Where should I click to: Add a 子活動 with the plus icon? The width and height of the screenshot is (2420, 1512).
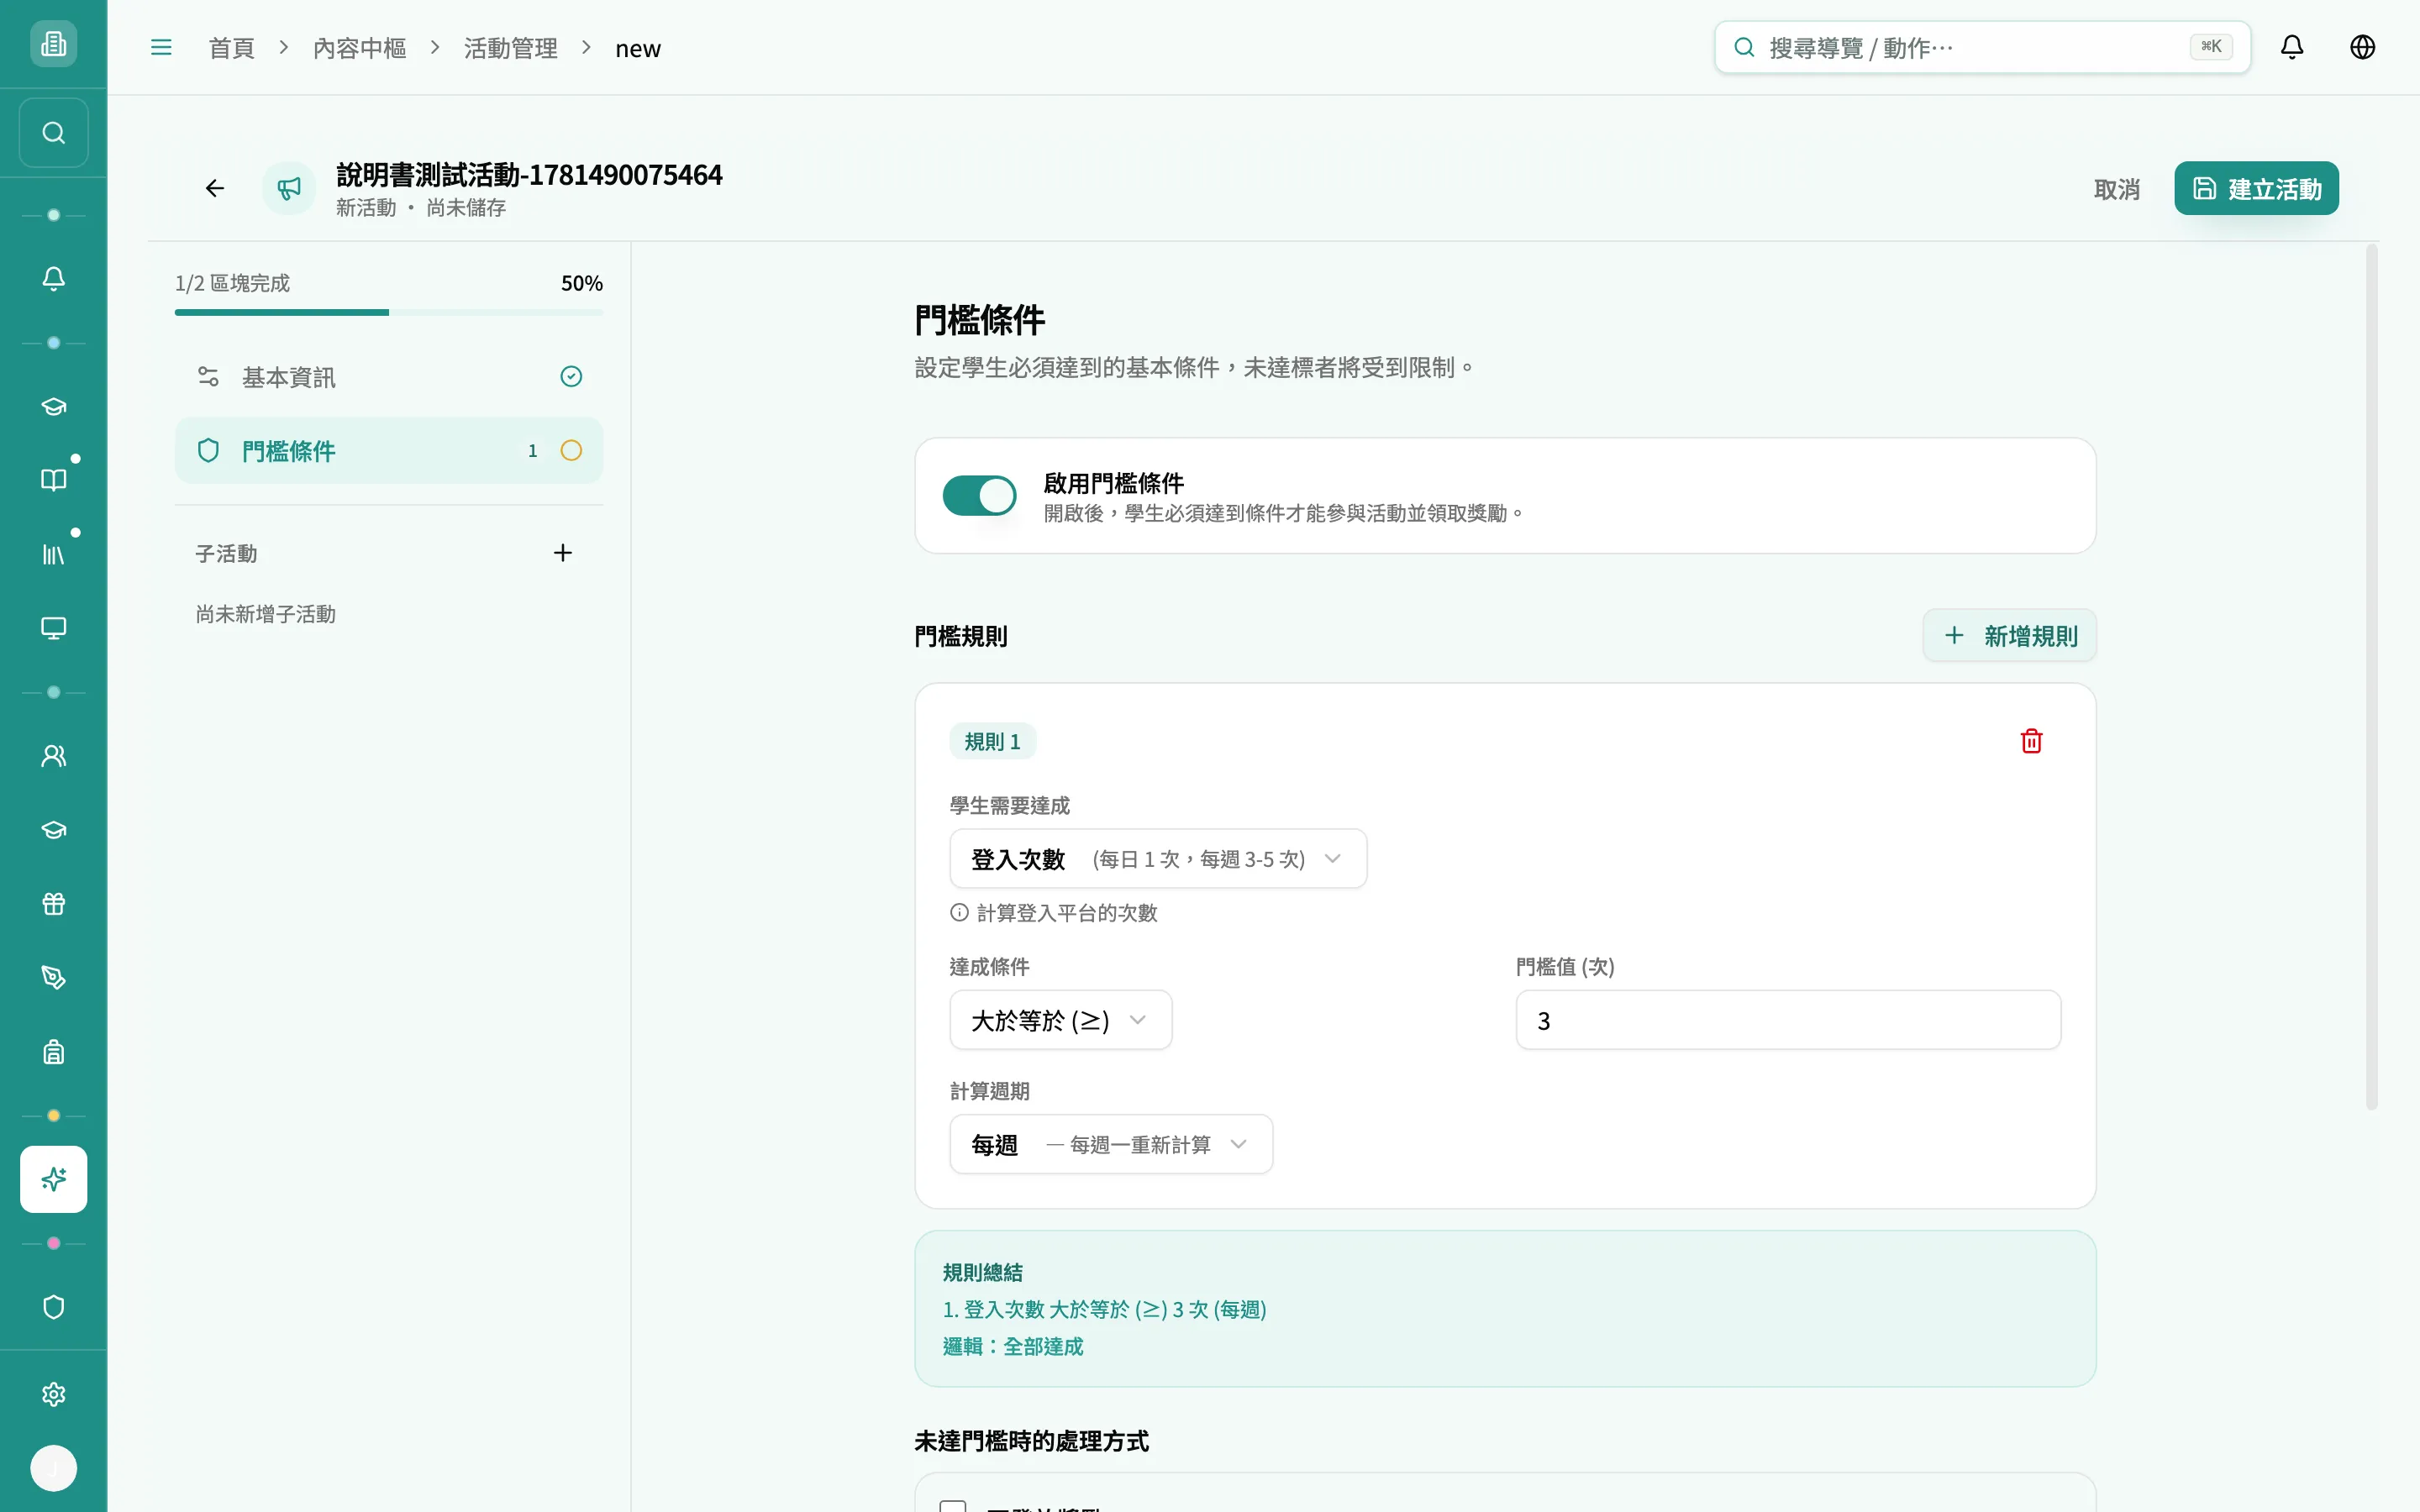[563, 553]
